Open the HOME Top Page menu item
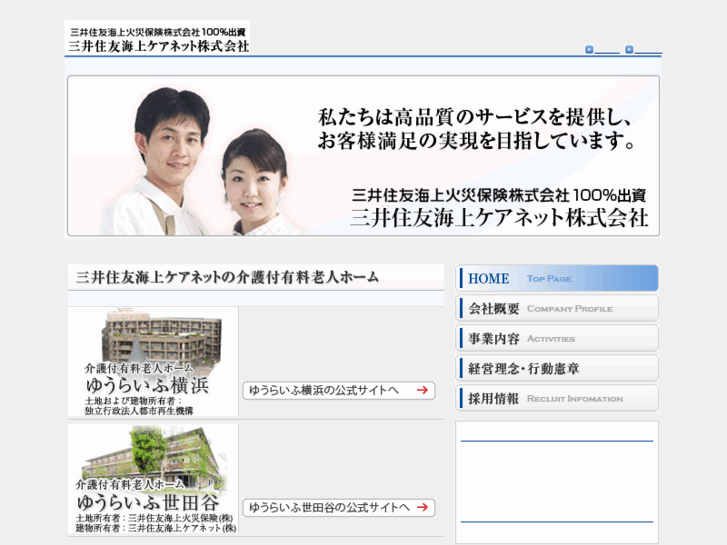The image size is (727, 545). pyautogui.click(x=557, y=278)
